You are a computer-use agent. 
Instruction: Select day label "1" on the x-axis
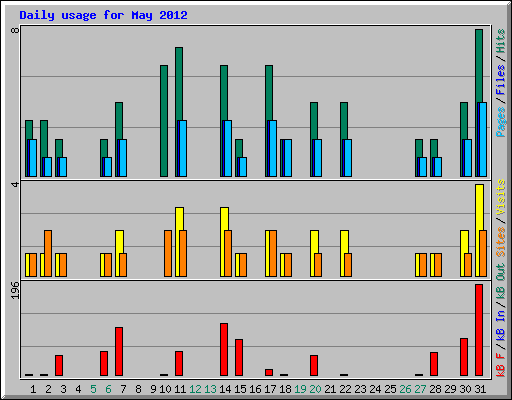[33, 389]
